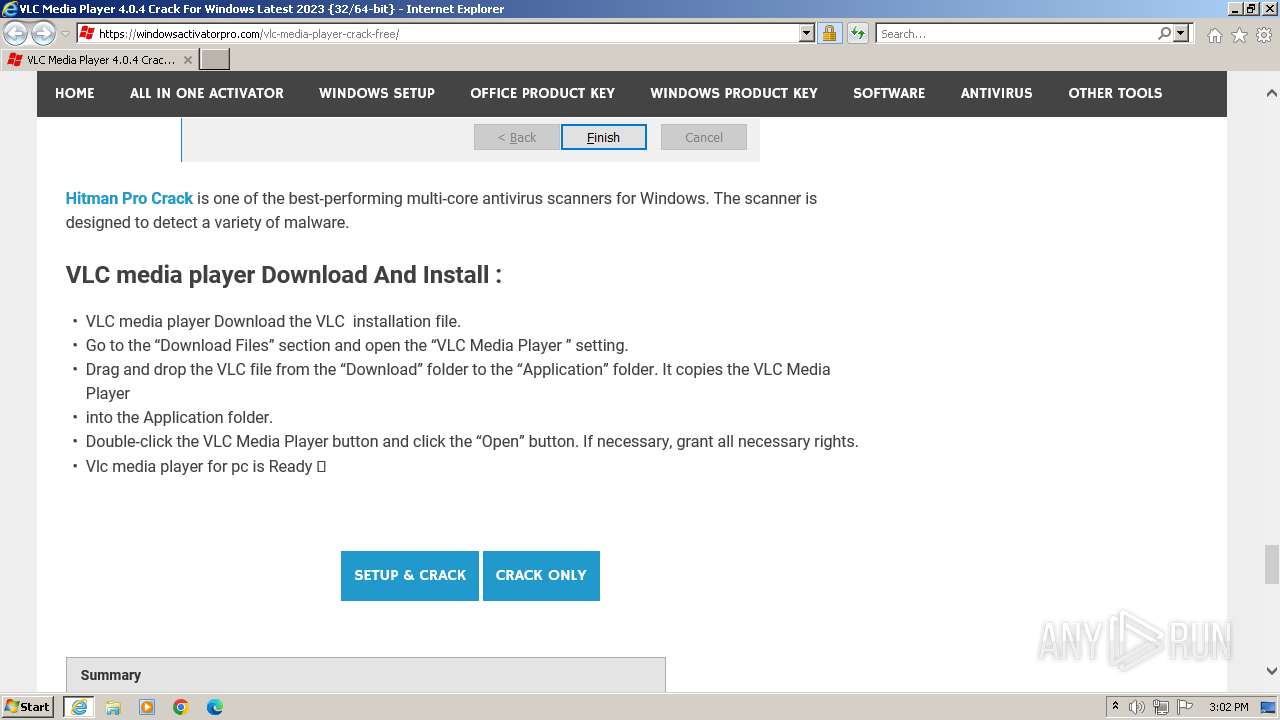Image resolution: width=1280 pixels, height=720 pixels.
Task: Go back with the browser Back arrow
Action: [x=16, y=33]
